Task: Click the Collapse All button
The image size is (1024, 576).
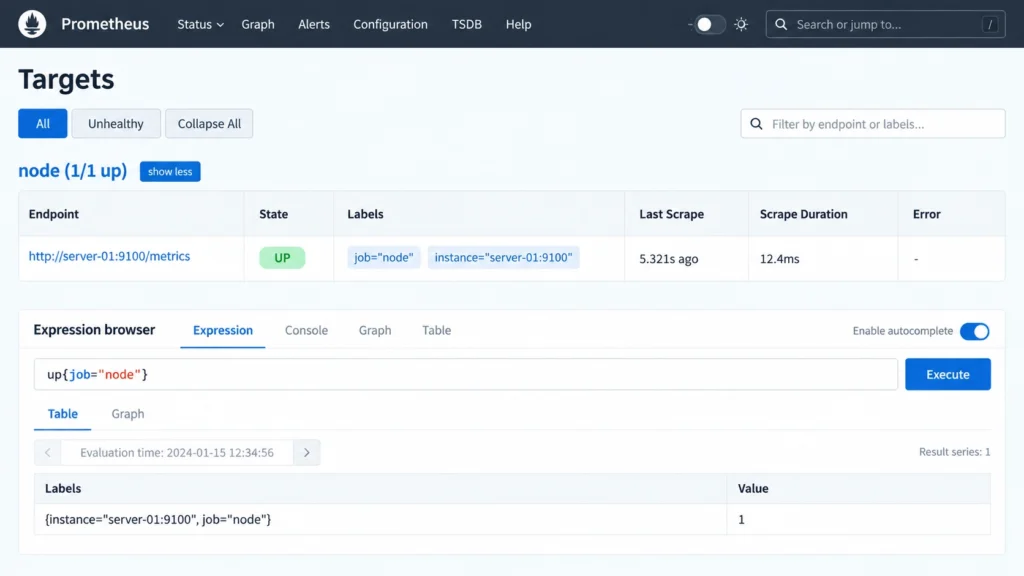Action: [209, 123]
